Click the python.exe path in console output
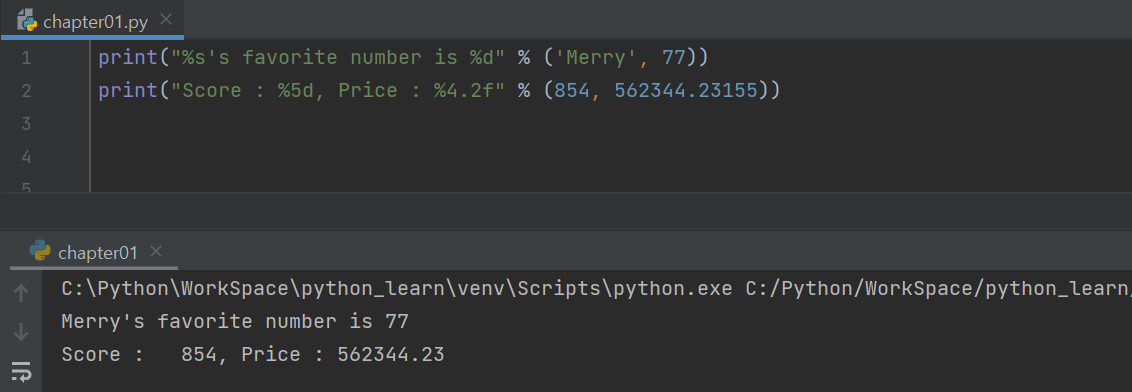1132x392 pixels. pos(398,289)
